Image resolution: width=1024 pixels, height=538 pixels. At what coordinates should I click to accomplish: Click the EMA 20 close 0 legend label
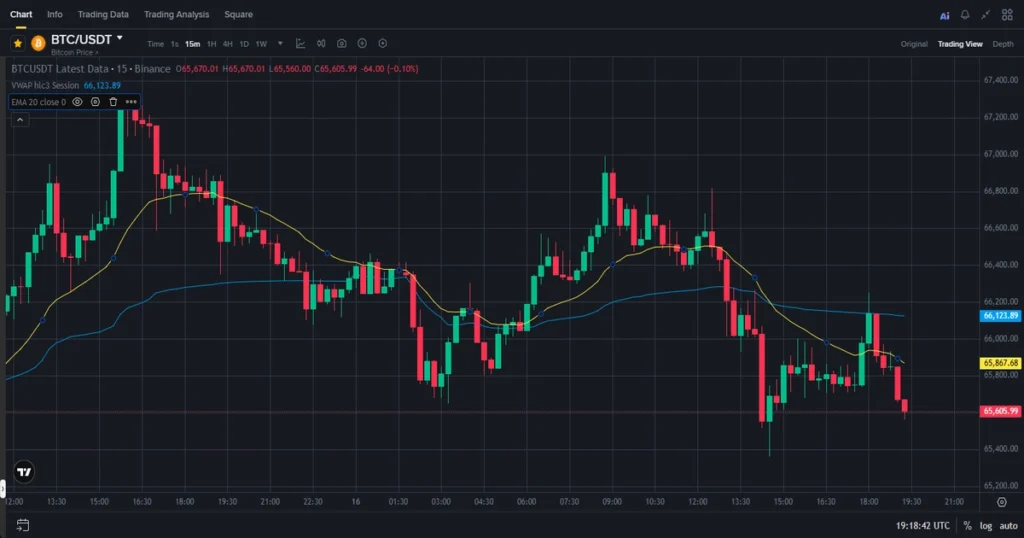click(x=39, y=102)
